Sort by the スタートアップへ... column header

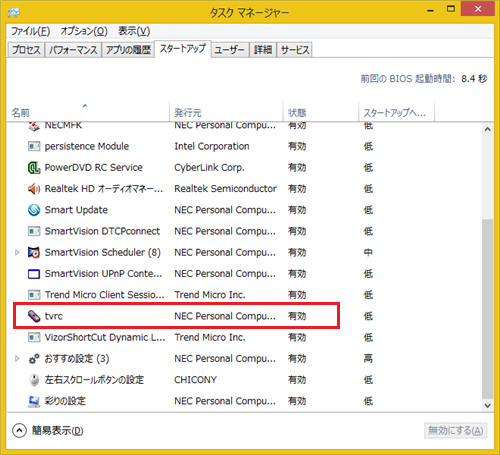396,112
